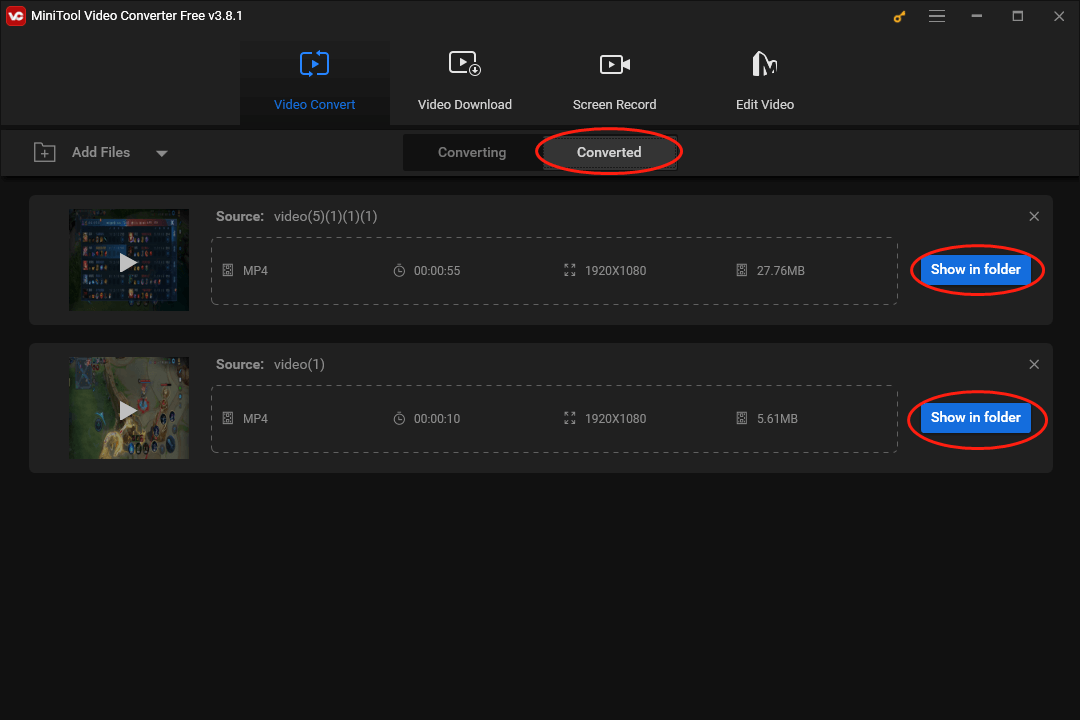Select the Converted list tab
Viewport: 1080px width, 720px height.
pyautogui.click(x=609, y=152)
